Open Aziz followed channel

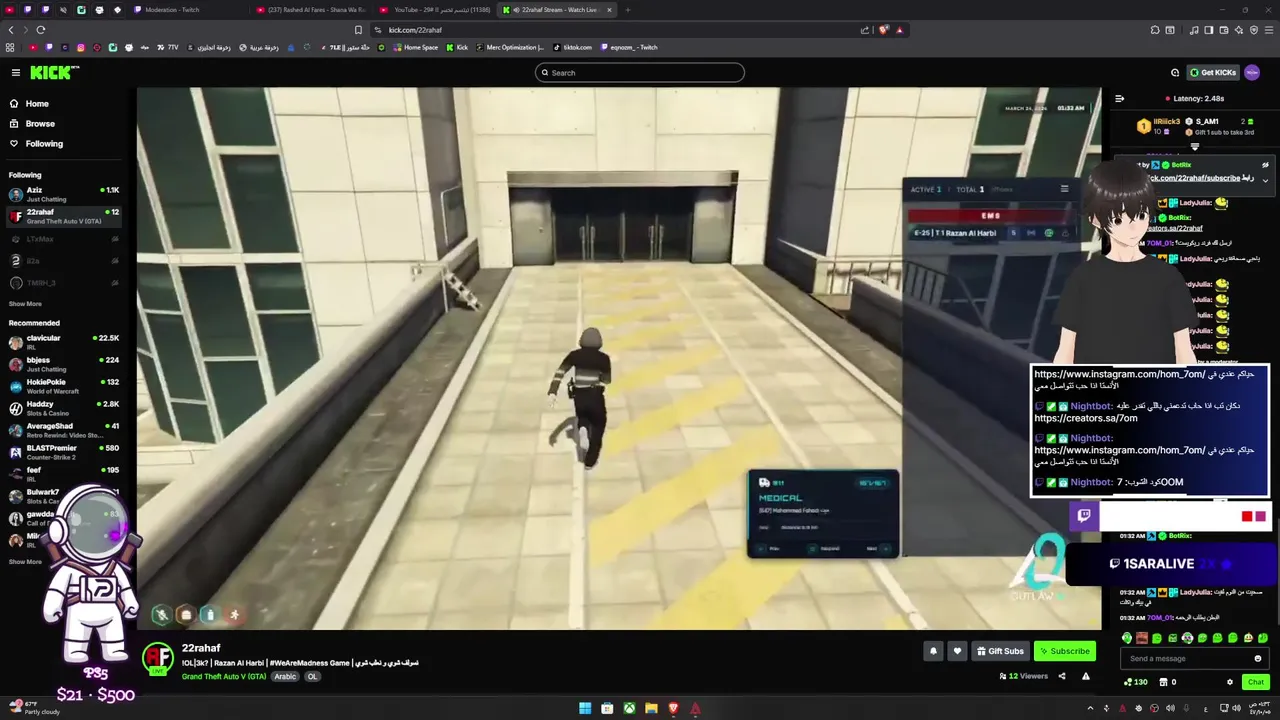tap(64, 194)
